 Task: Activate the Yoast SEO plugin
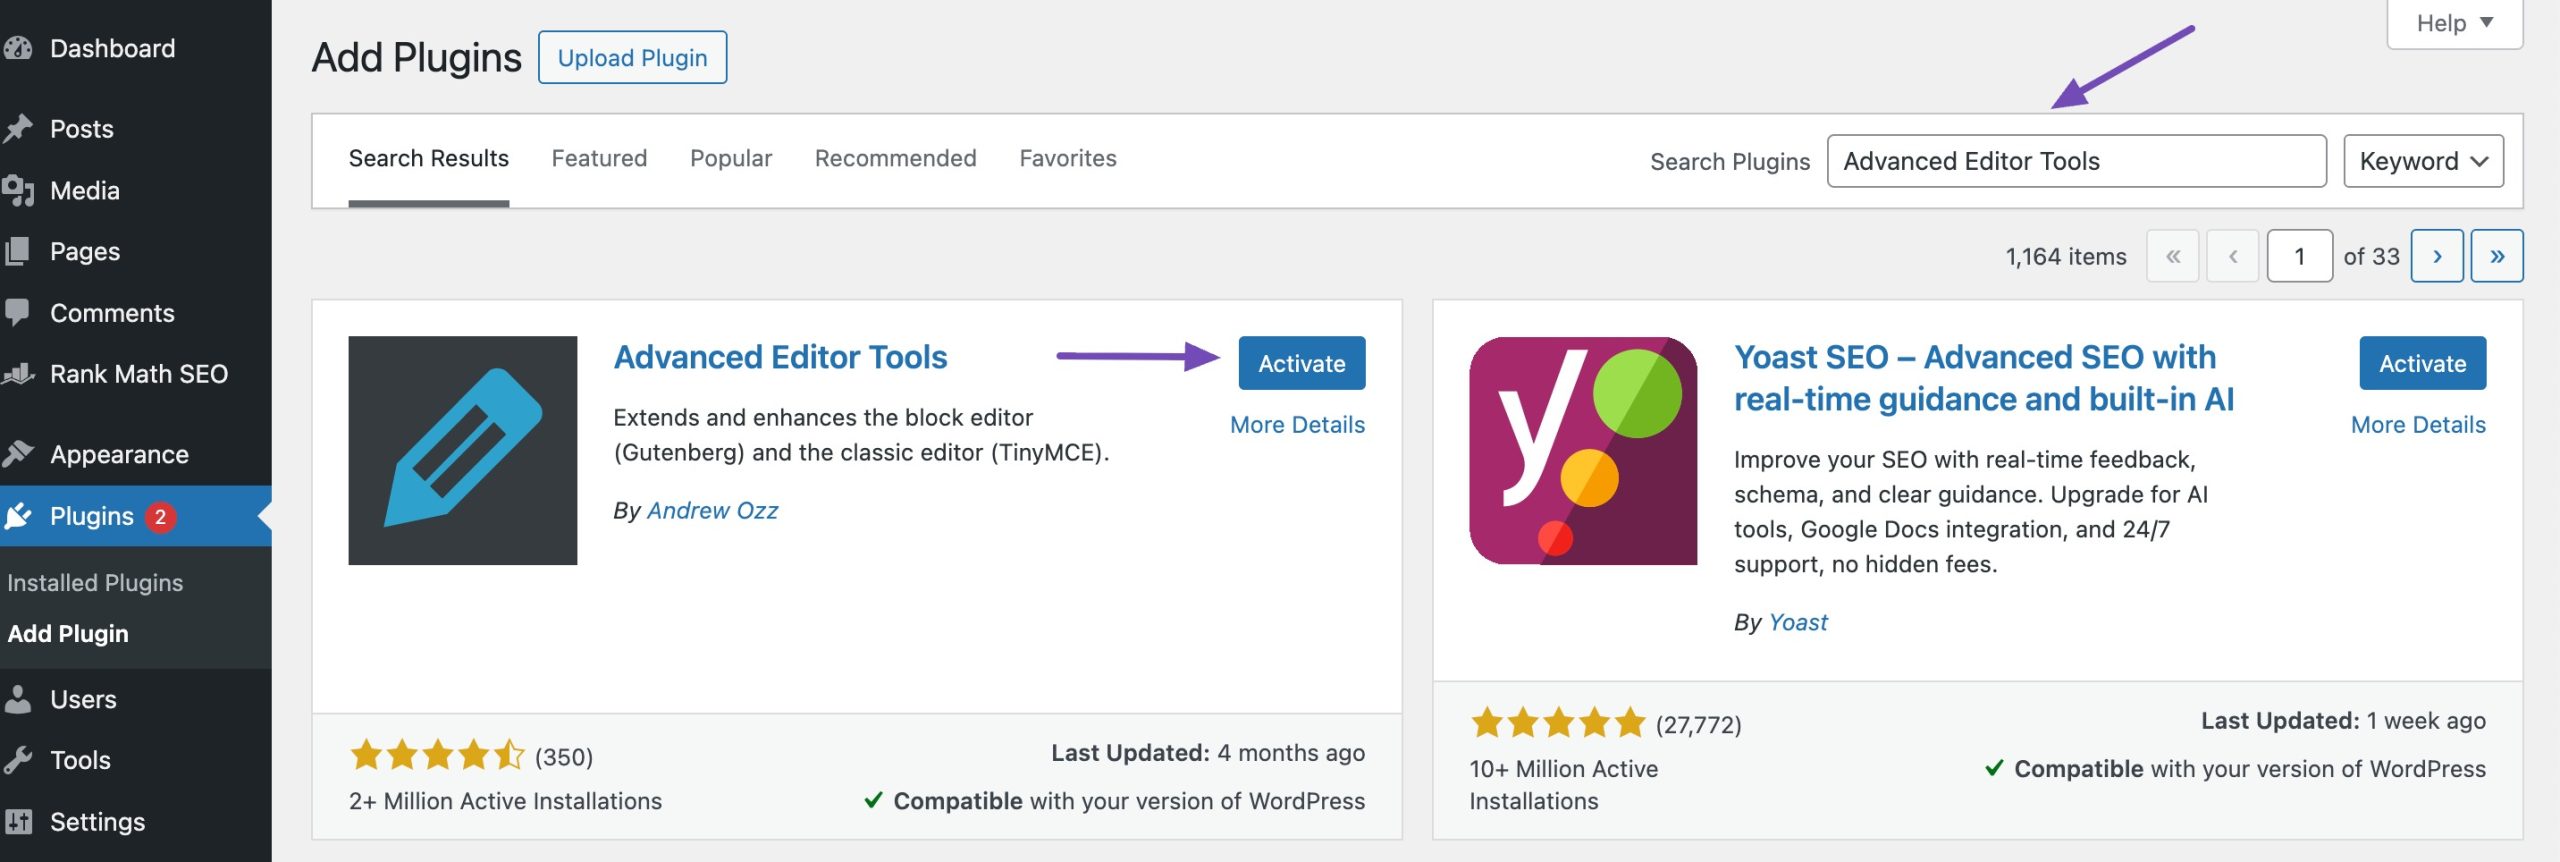tap(2422, 363)
